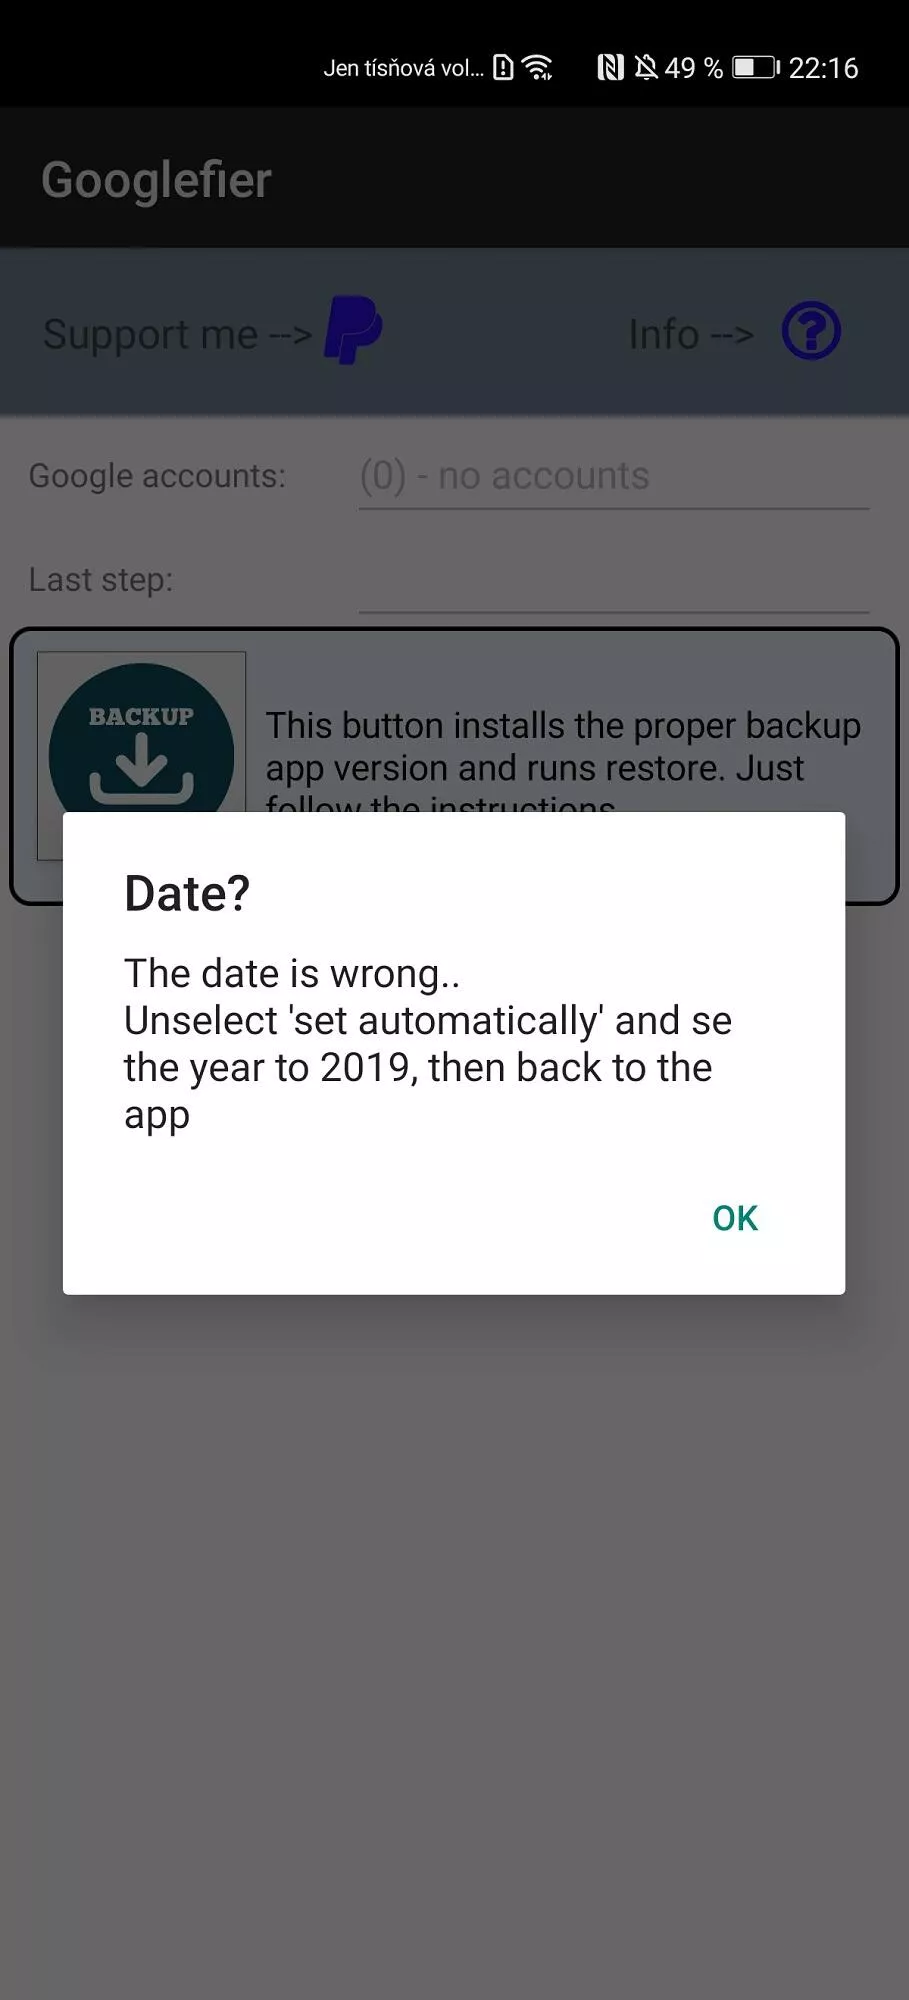
Task: Tap the NFC status icon
Action: [x=610, y=68]
